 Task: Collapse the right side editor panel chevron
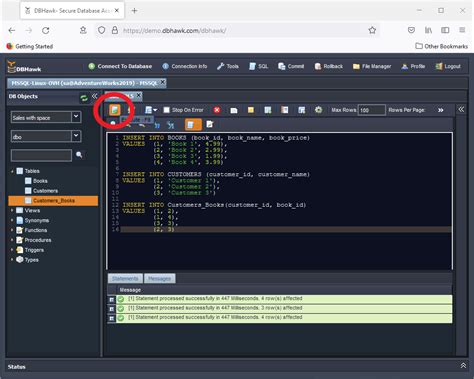click(x=461, y=109)
